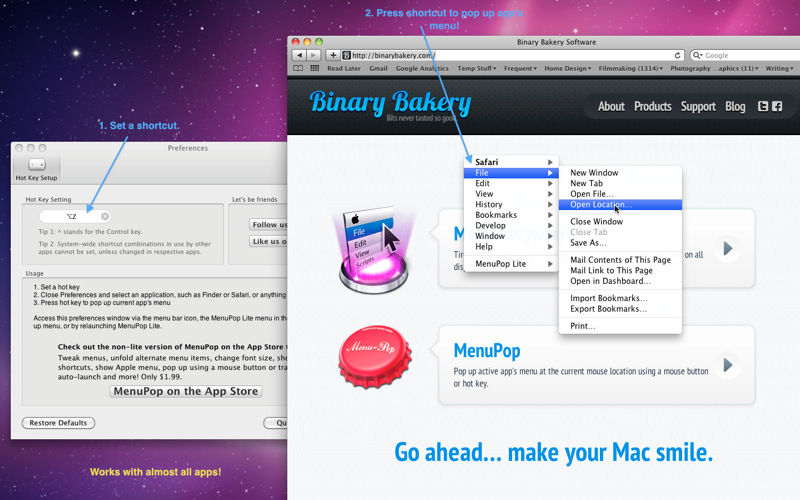Click Safari's back navigation arrow

[x=299, y=55]
